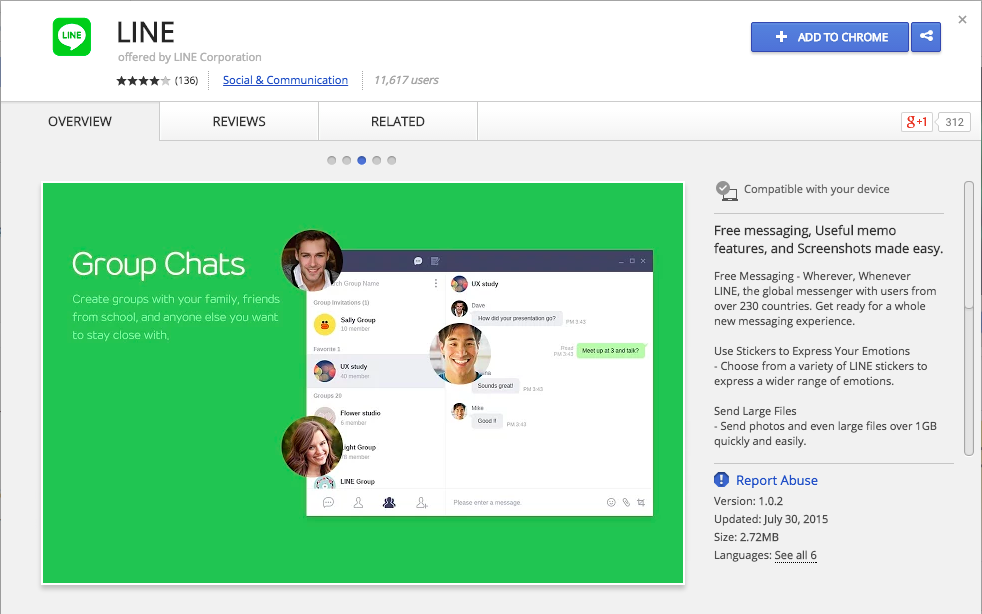The image size is (982, 614).
Task: Select the active third carousel dot
Action: coord(361,160)
